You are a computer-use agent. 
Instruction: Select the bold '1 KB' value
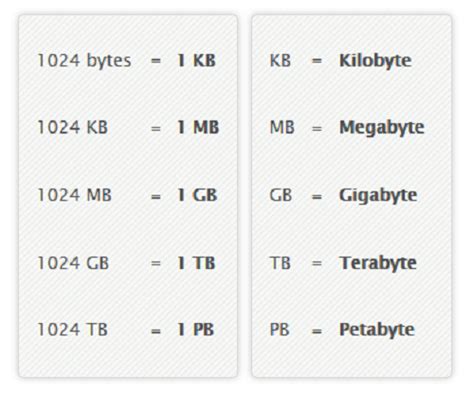[x=197, y=60]
